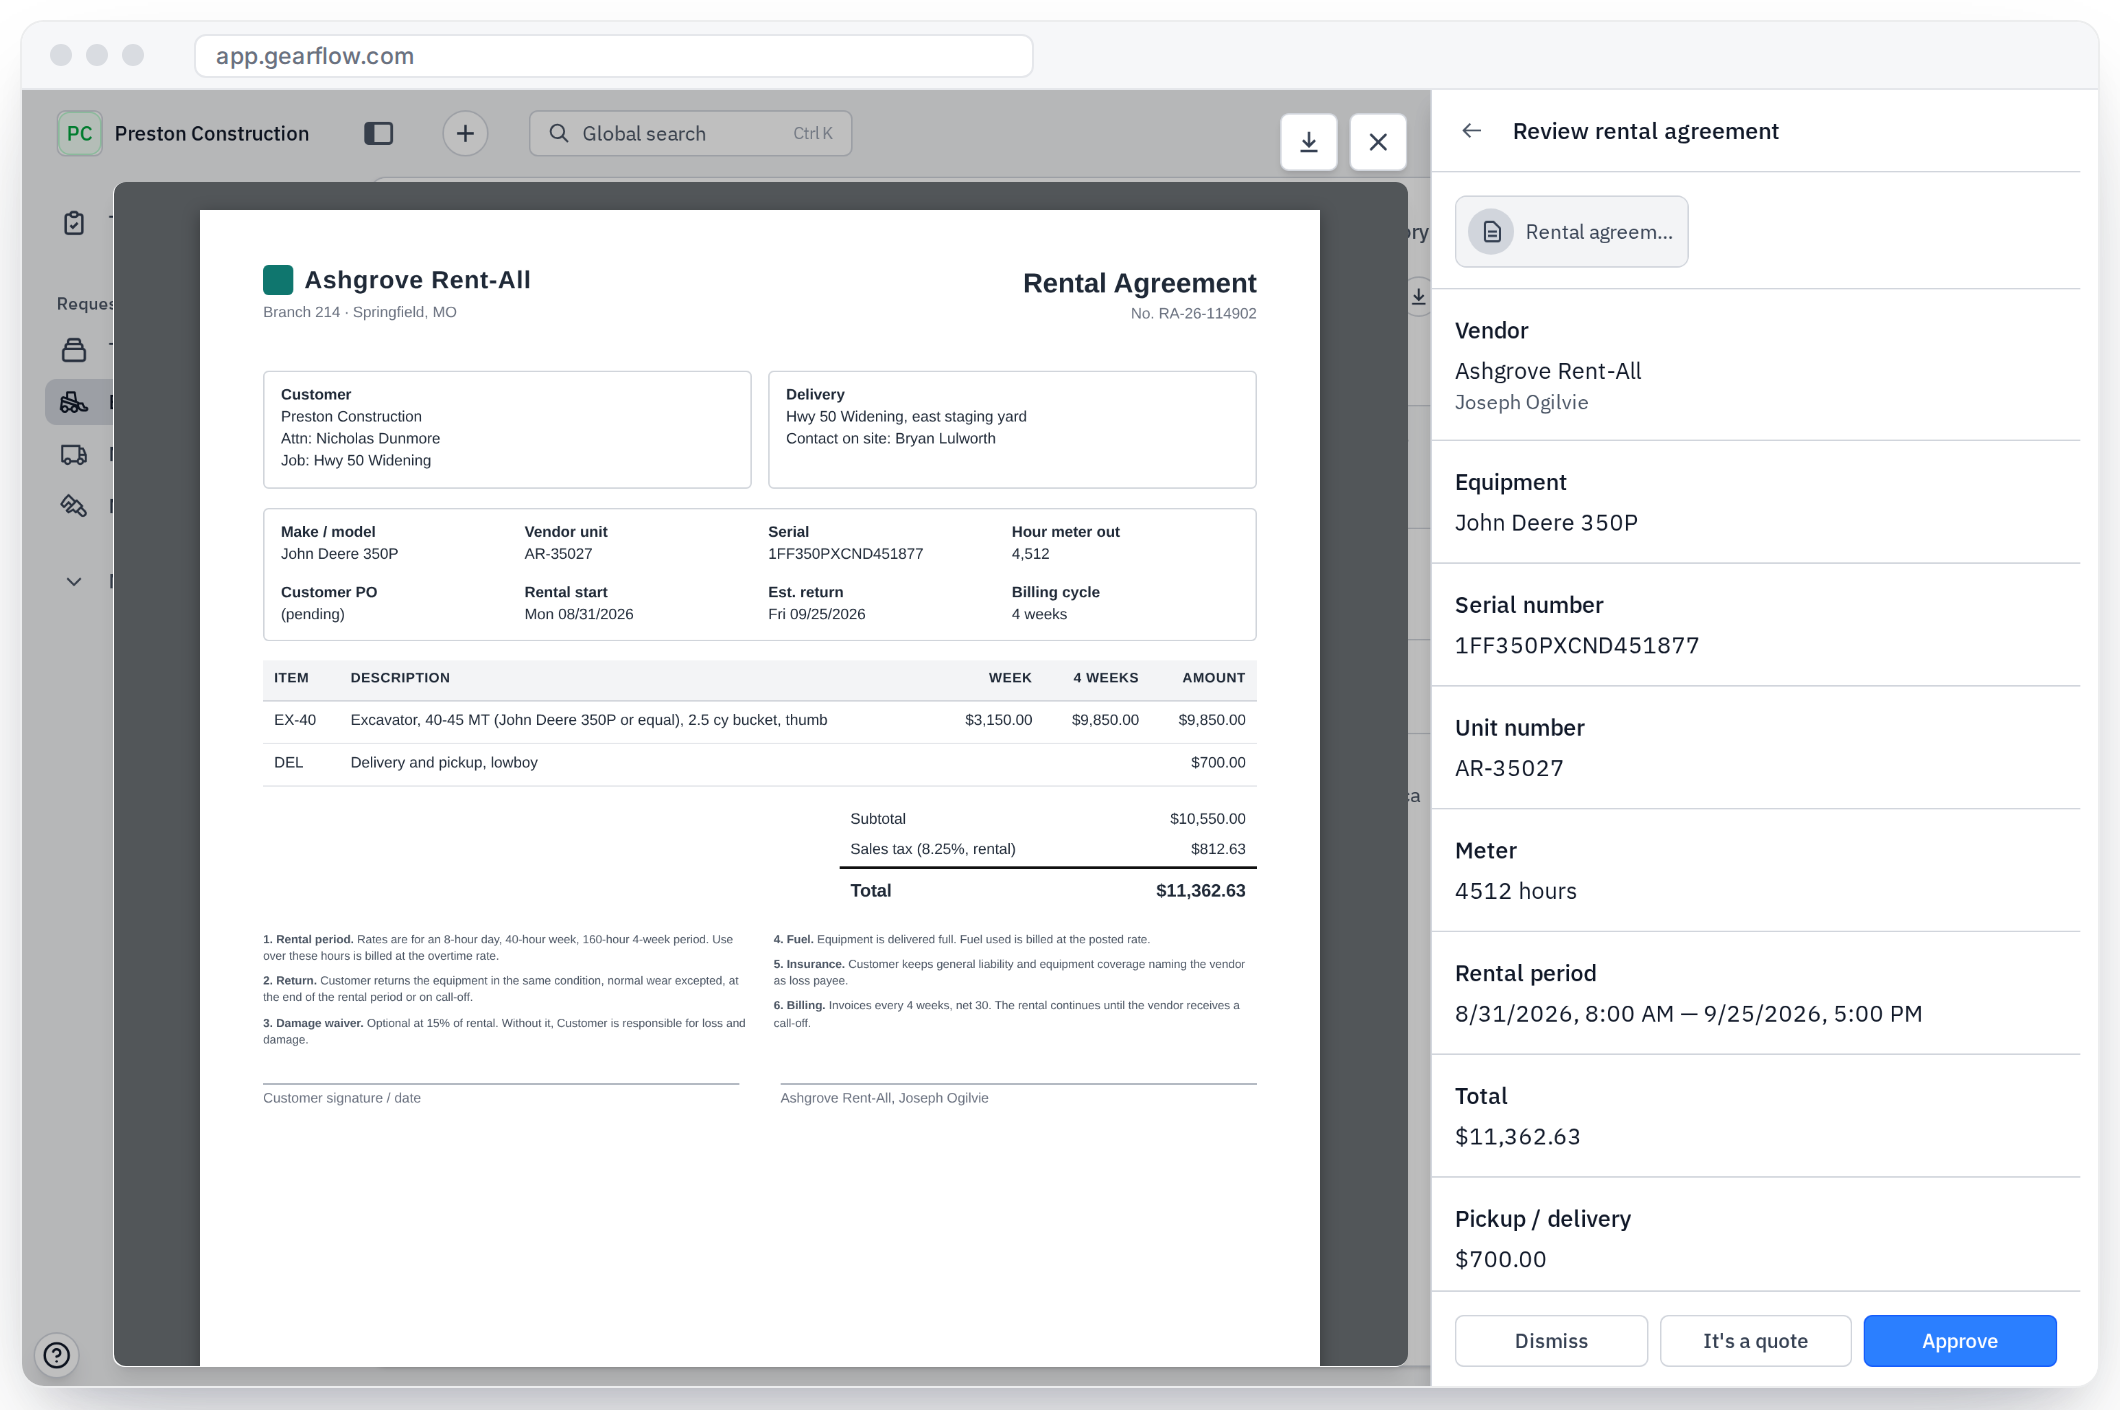Expand the sidebar chevron section
This screenshot has width=2120, height=1410.
(74, 581)
